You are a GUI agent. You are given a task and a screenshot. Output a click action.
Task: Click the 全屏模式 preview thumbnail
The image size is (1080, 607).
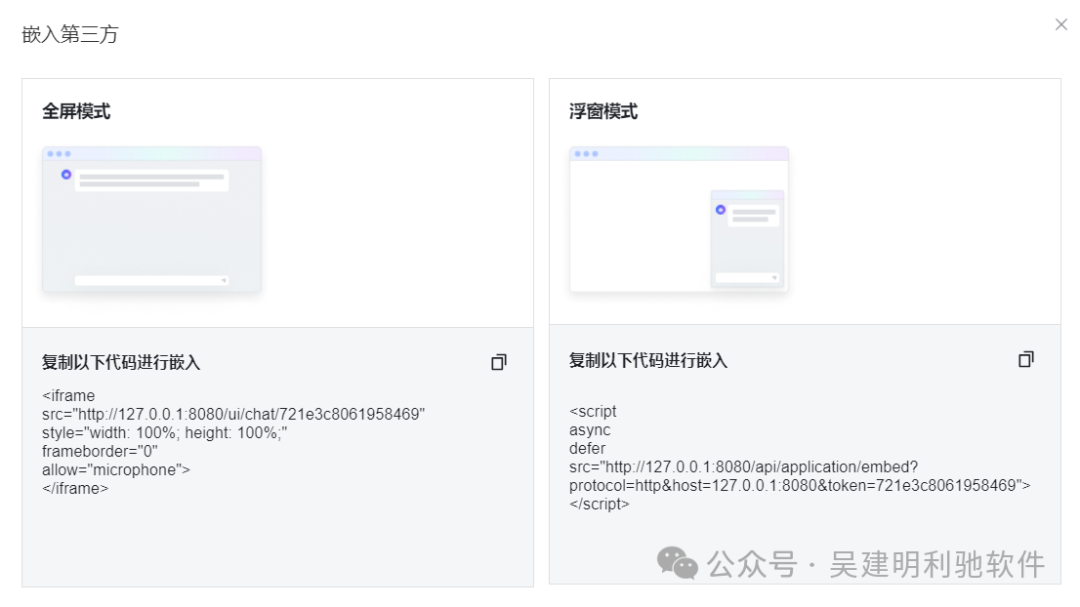pyautogui.click(x=152, y=219)
